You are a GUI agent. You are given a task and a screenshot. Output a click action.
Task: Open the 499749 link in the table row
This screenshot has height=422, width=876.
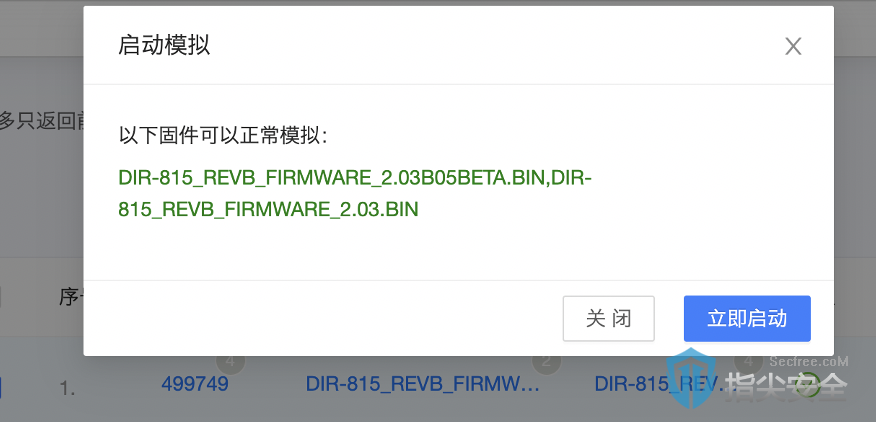tap(195, 384)
